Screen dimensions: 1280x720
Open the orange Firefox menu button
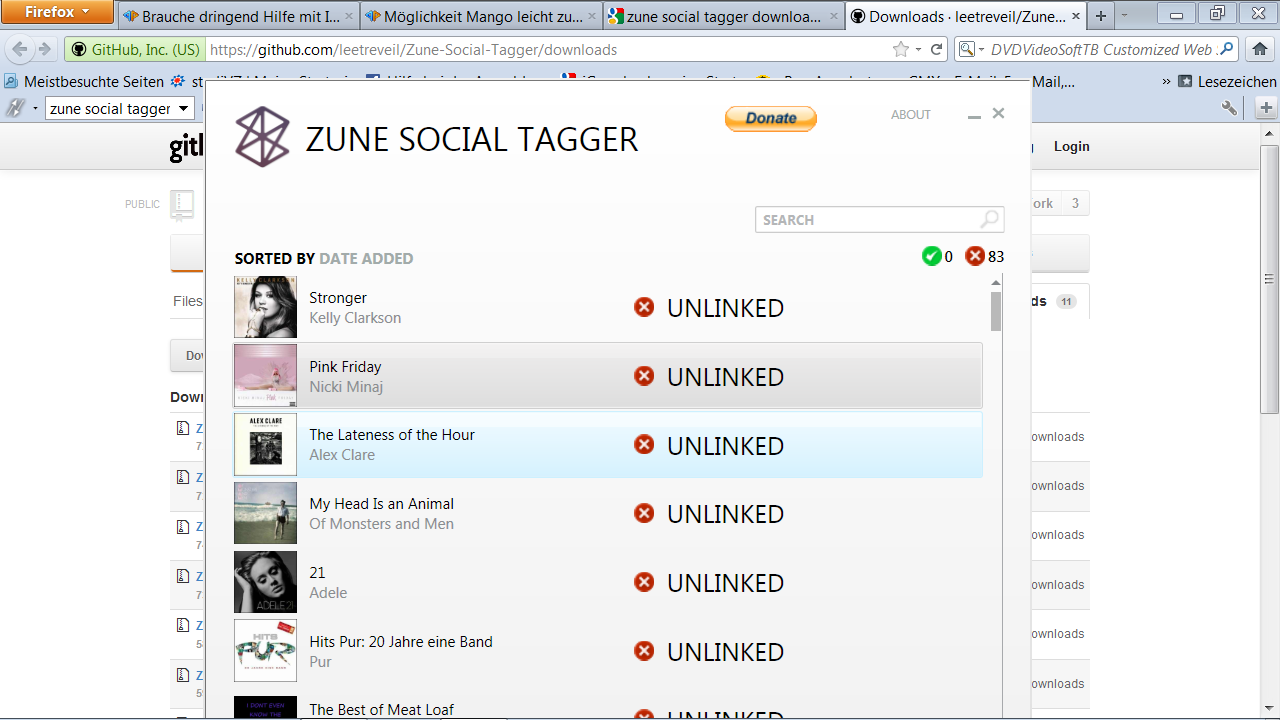(x=56, y=12)
